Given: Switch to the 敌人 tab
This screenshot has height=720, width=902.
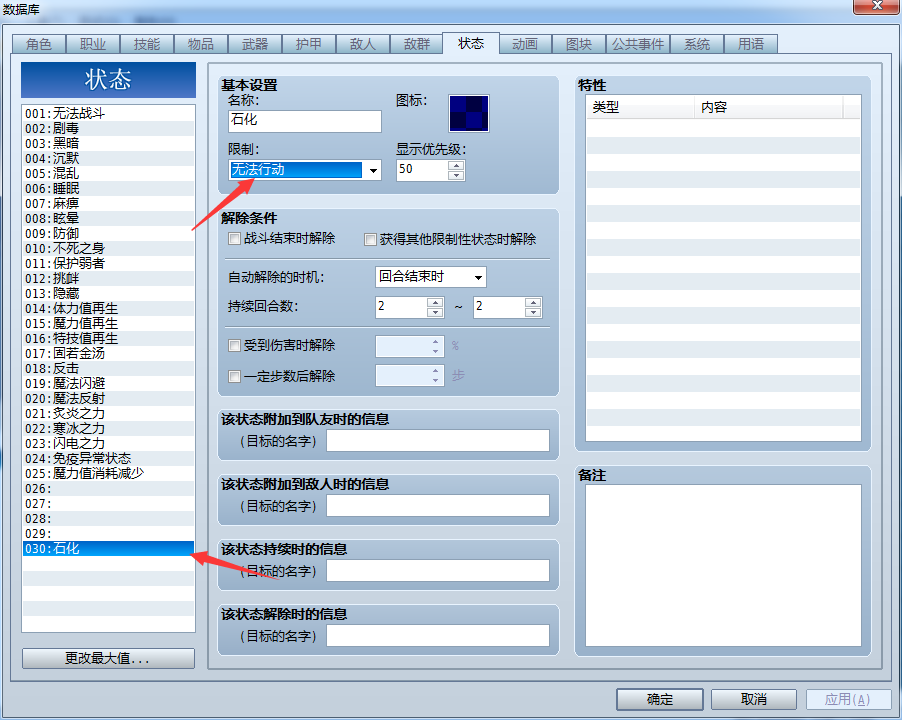Looking at the screenshot, I should (363, 44).
